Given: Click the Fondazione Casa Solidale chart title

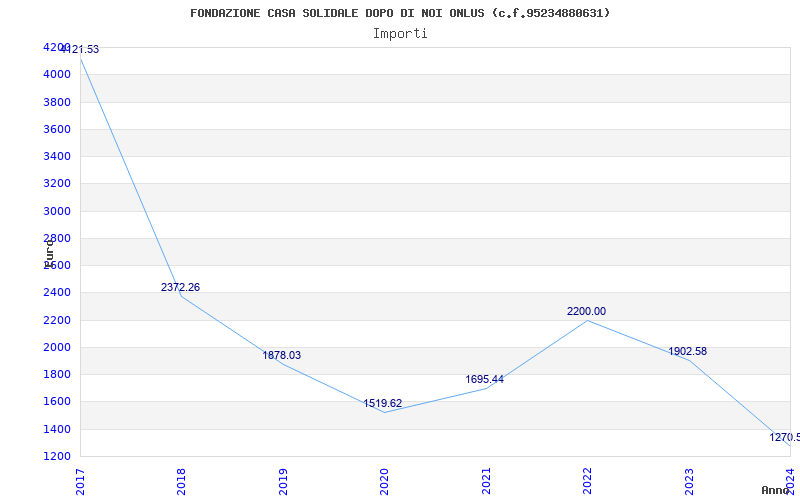Looking at the screenshot, I should pos(400,13).
